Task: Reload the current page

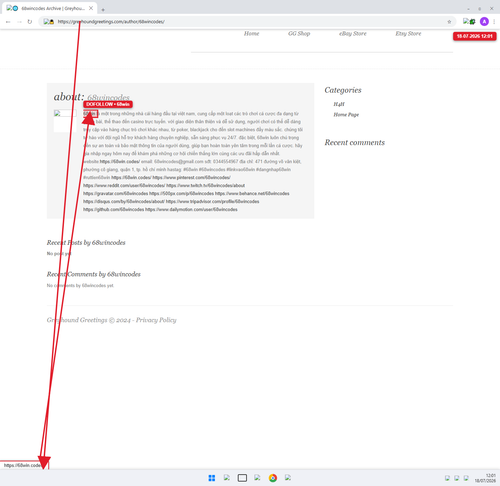Action: click(x=30, y=22)
